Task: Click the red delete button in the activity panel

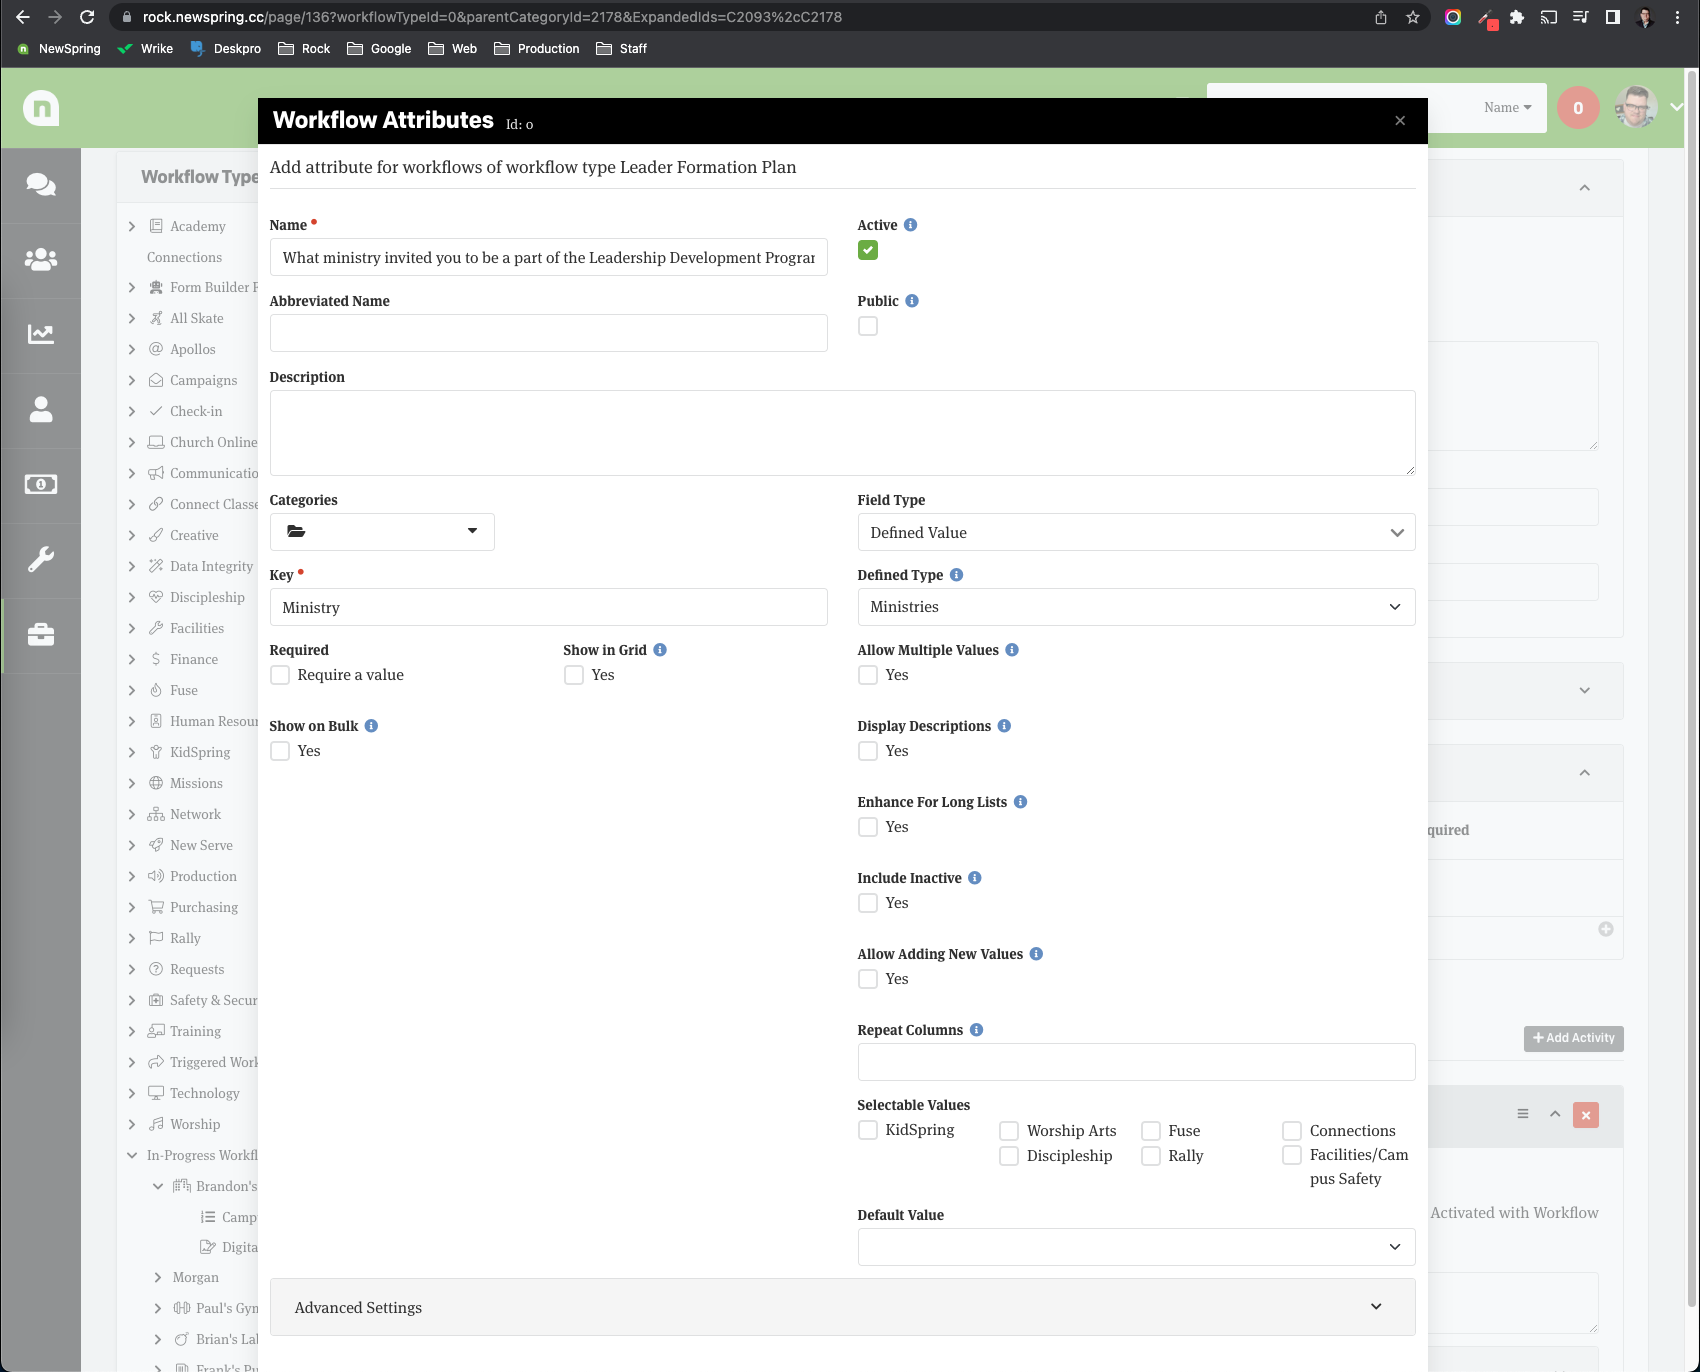Action: click(1586, 1115)
